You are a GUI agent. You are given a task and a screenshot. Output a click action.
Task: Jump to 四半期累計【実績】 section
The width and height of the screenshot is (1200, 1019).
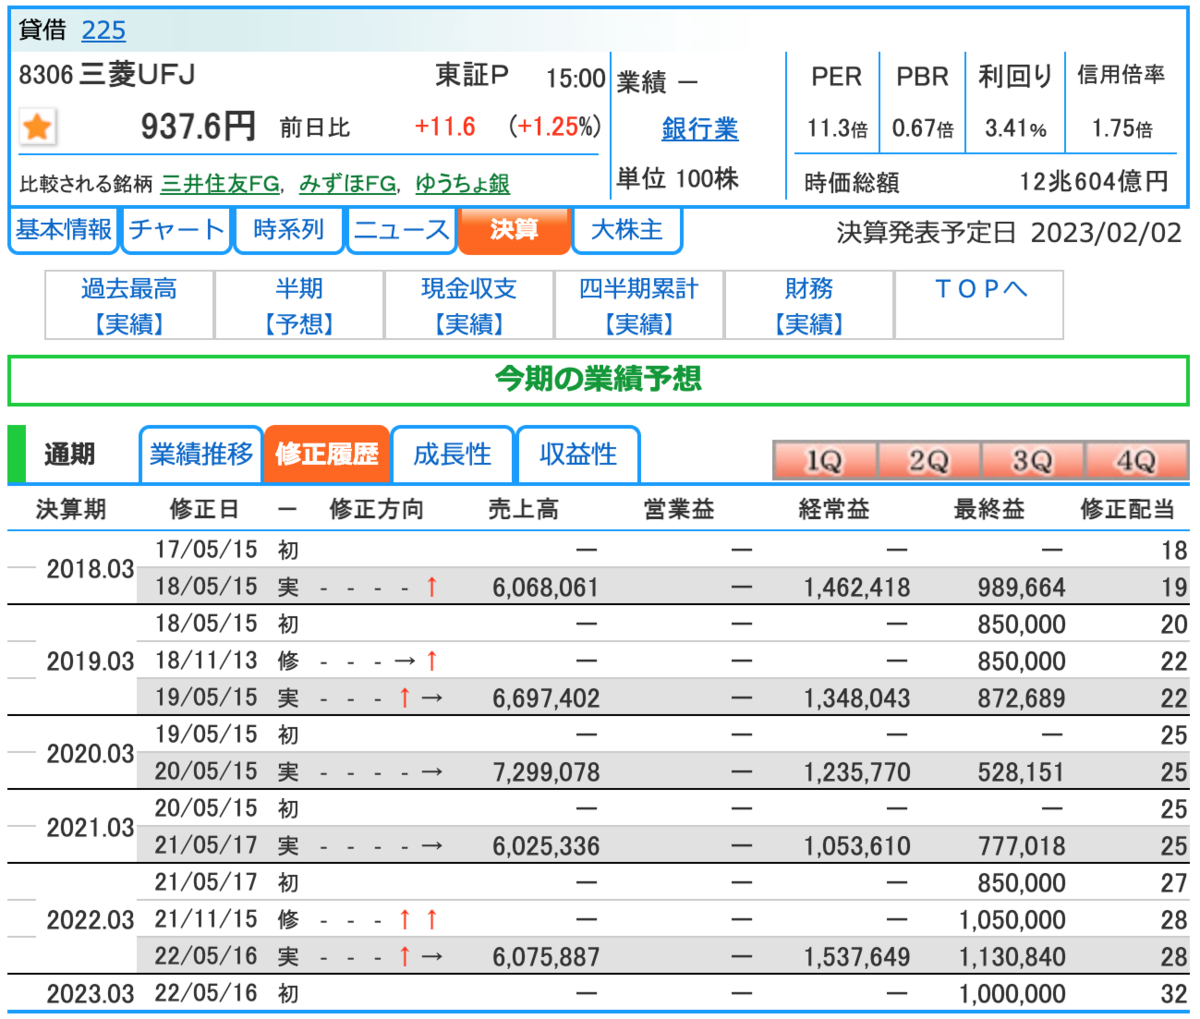click(639, 305)
